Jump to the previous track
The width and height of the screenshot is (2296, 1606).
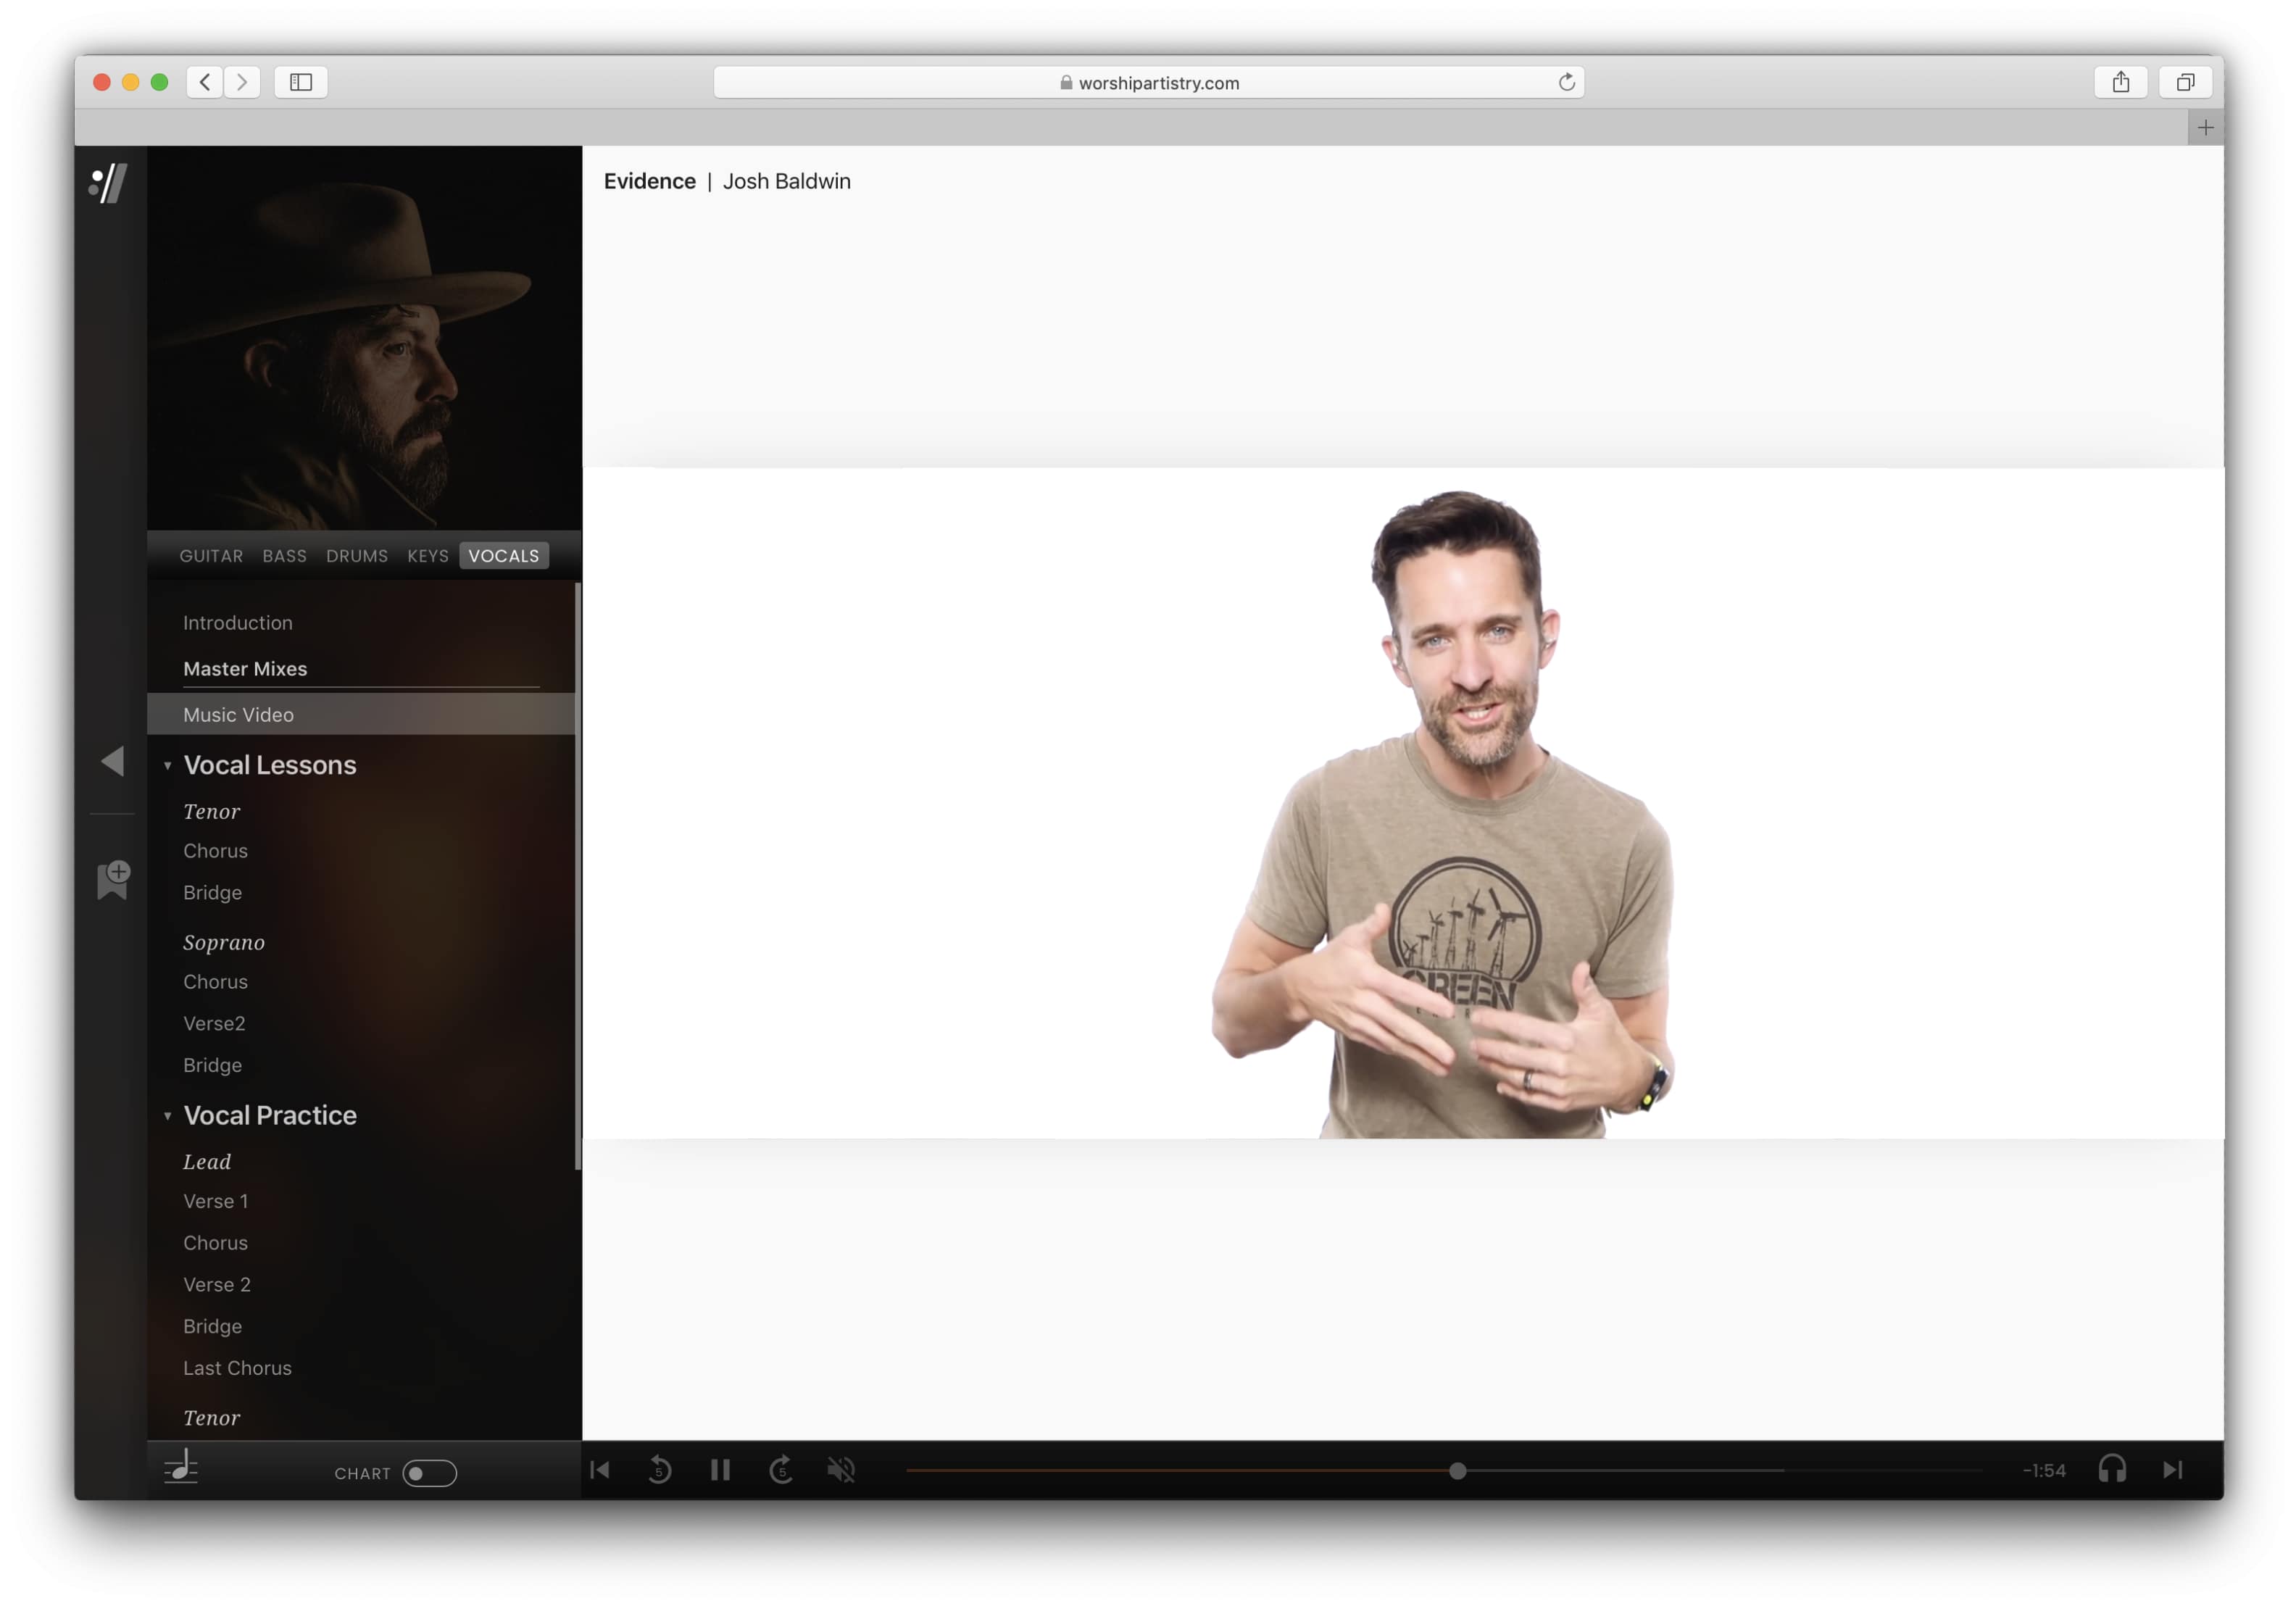(x=600, y=1470)
